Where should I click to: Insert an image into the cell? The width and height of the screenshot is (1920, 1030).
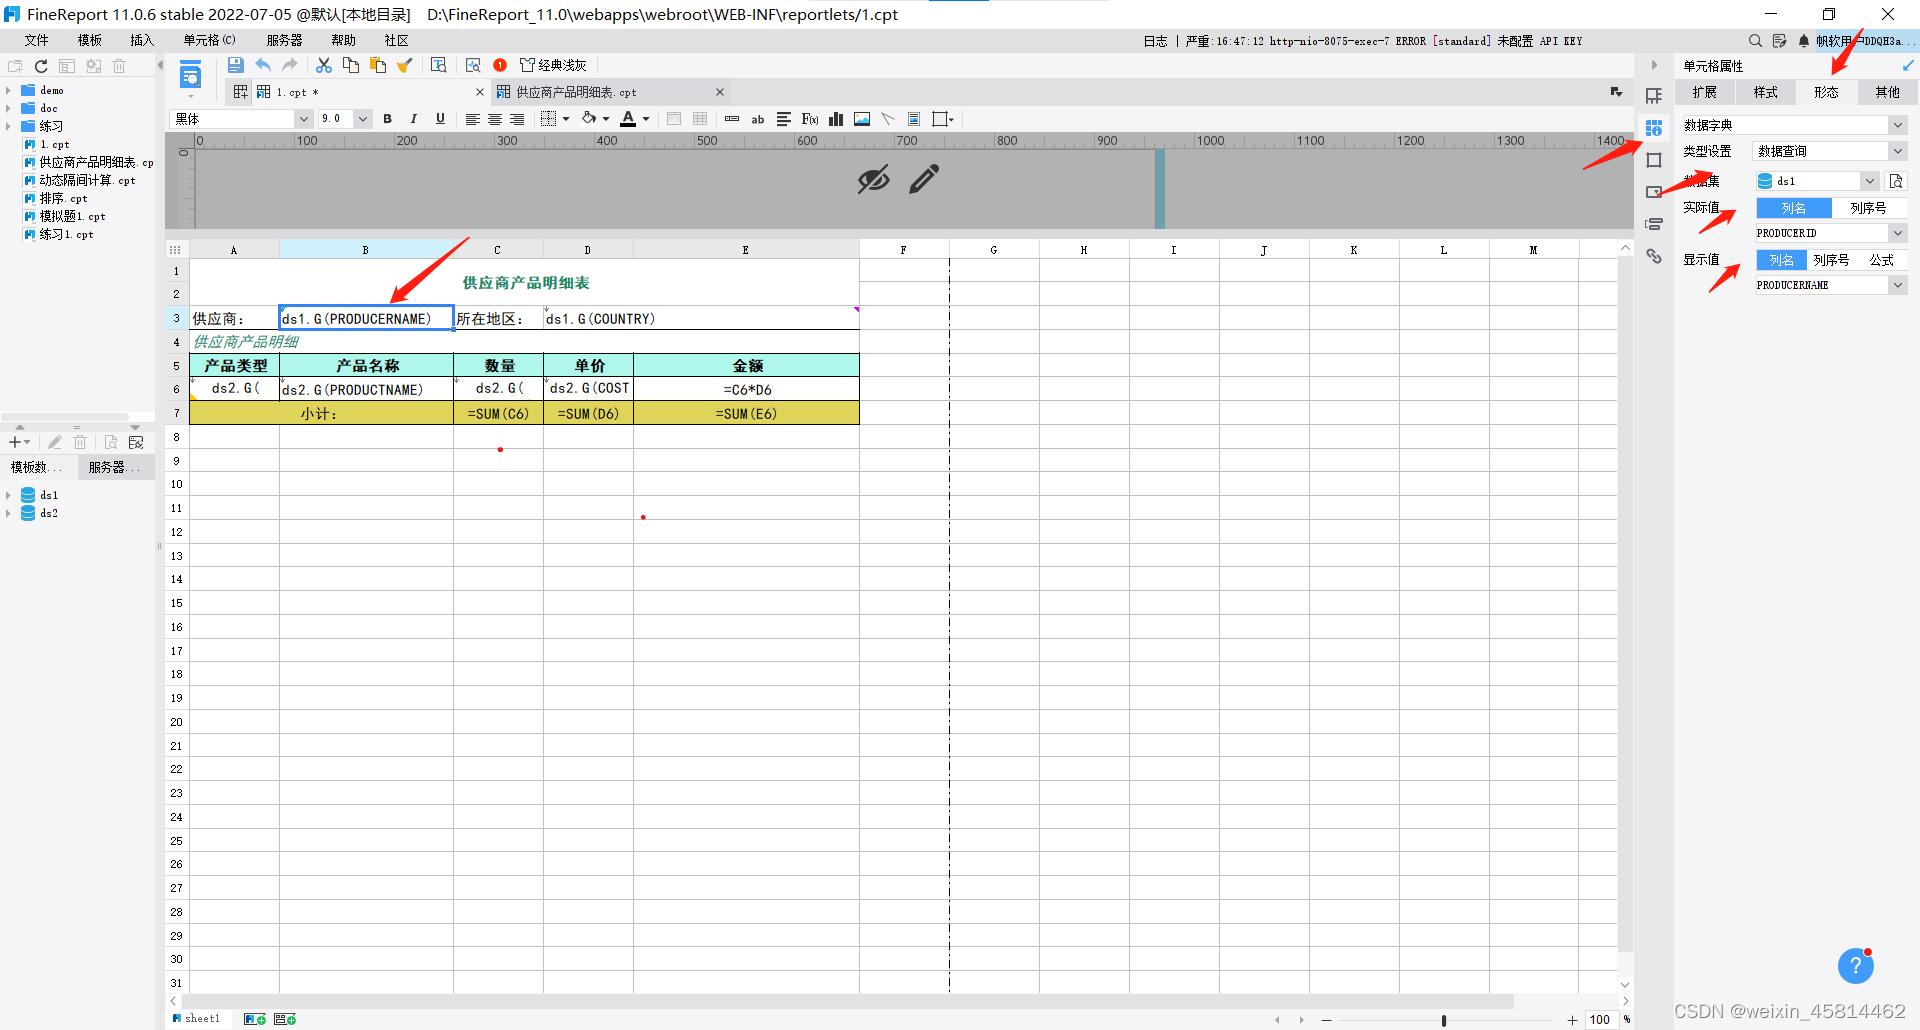pos(862,119)
